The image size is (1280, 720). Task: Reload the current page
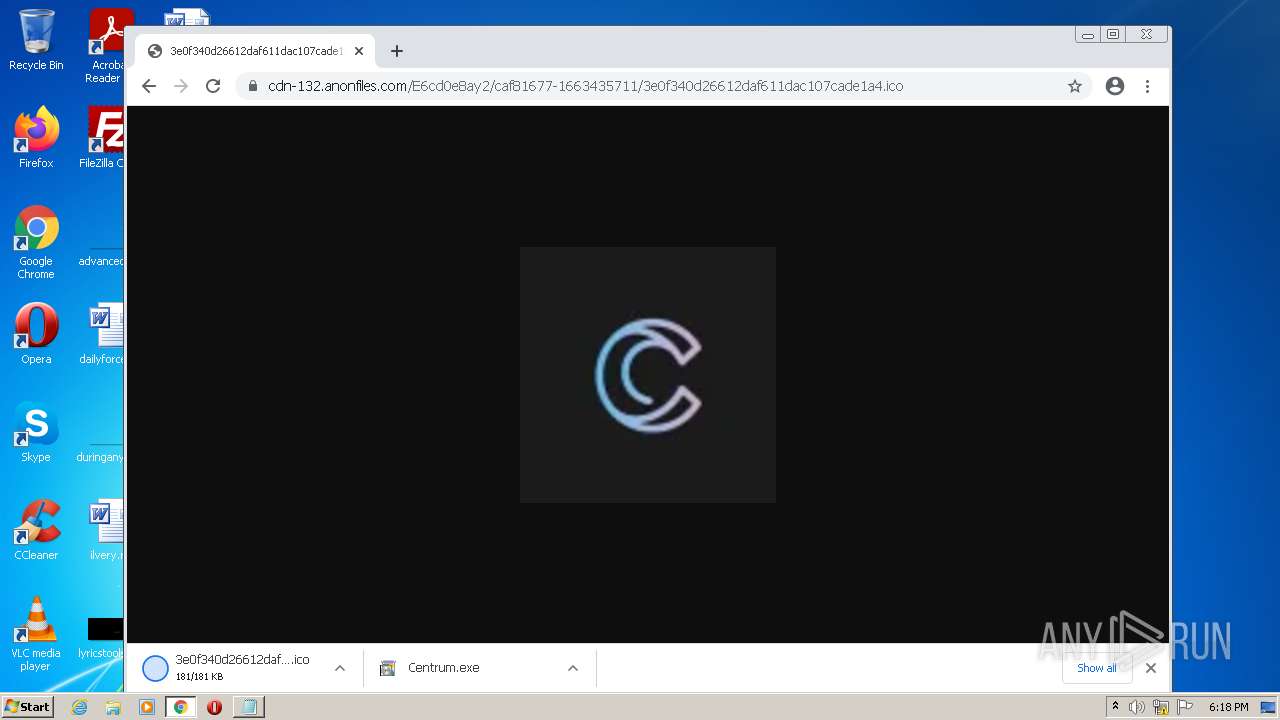click(213, 86)
